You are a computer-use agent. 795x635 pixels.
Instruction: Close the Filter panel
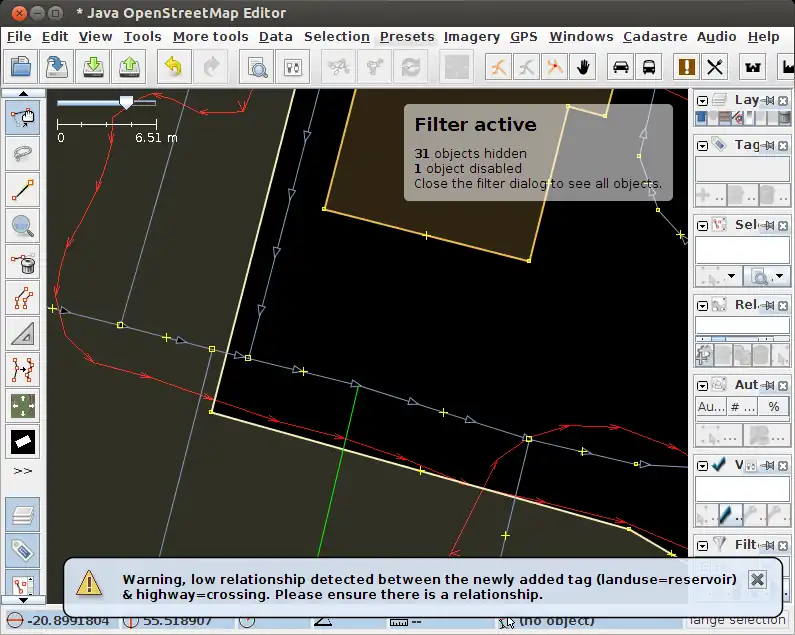pyautogui.click(x=783, y=546)
